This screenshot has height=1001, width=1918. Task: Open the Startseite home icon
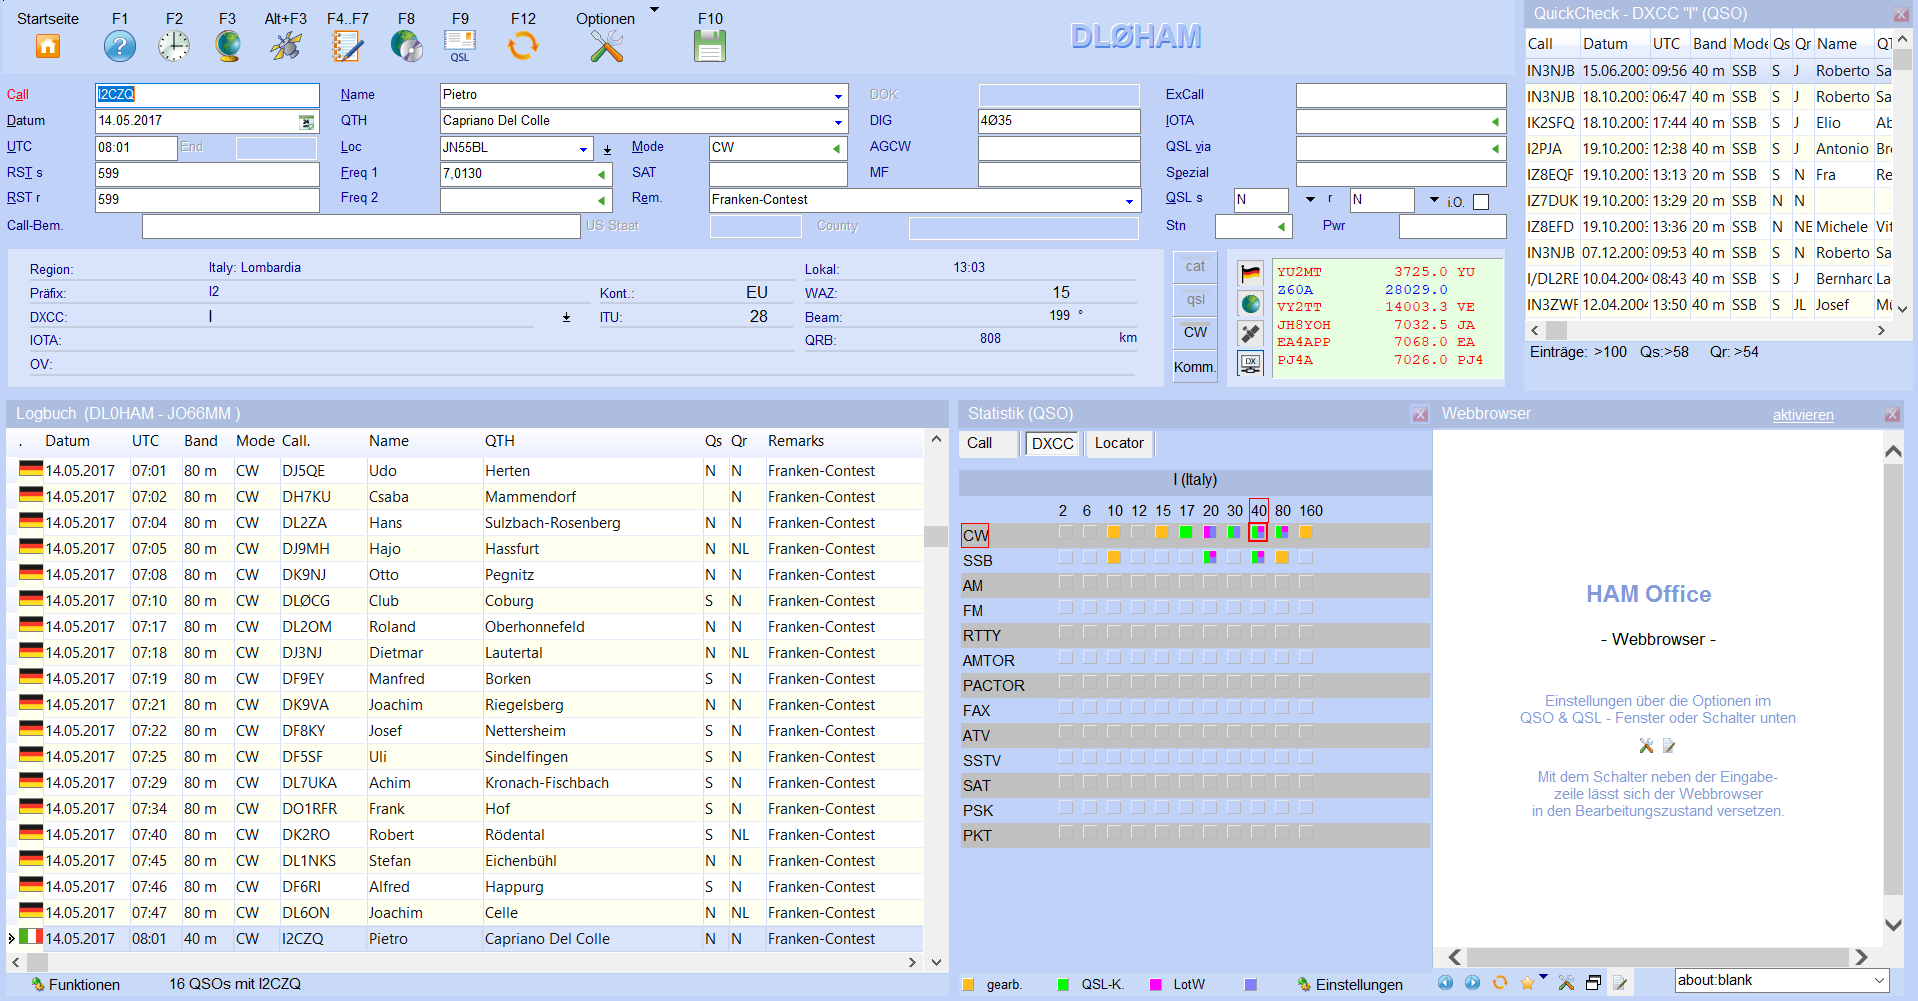pyautogui.click(x=48, y=46)
